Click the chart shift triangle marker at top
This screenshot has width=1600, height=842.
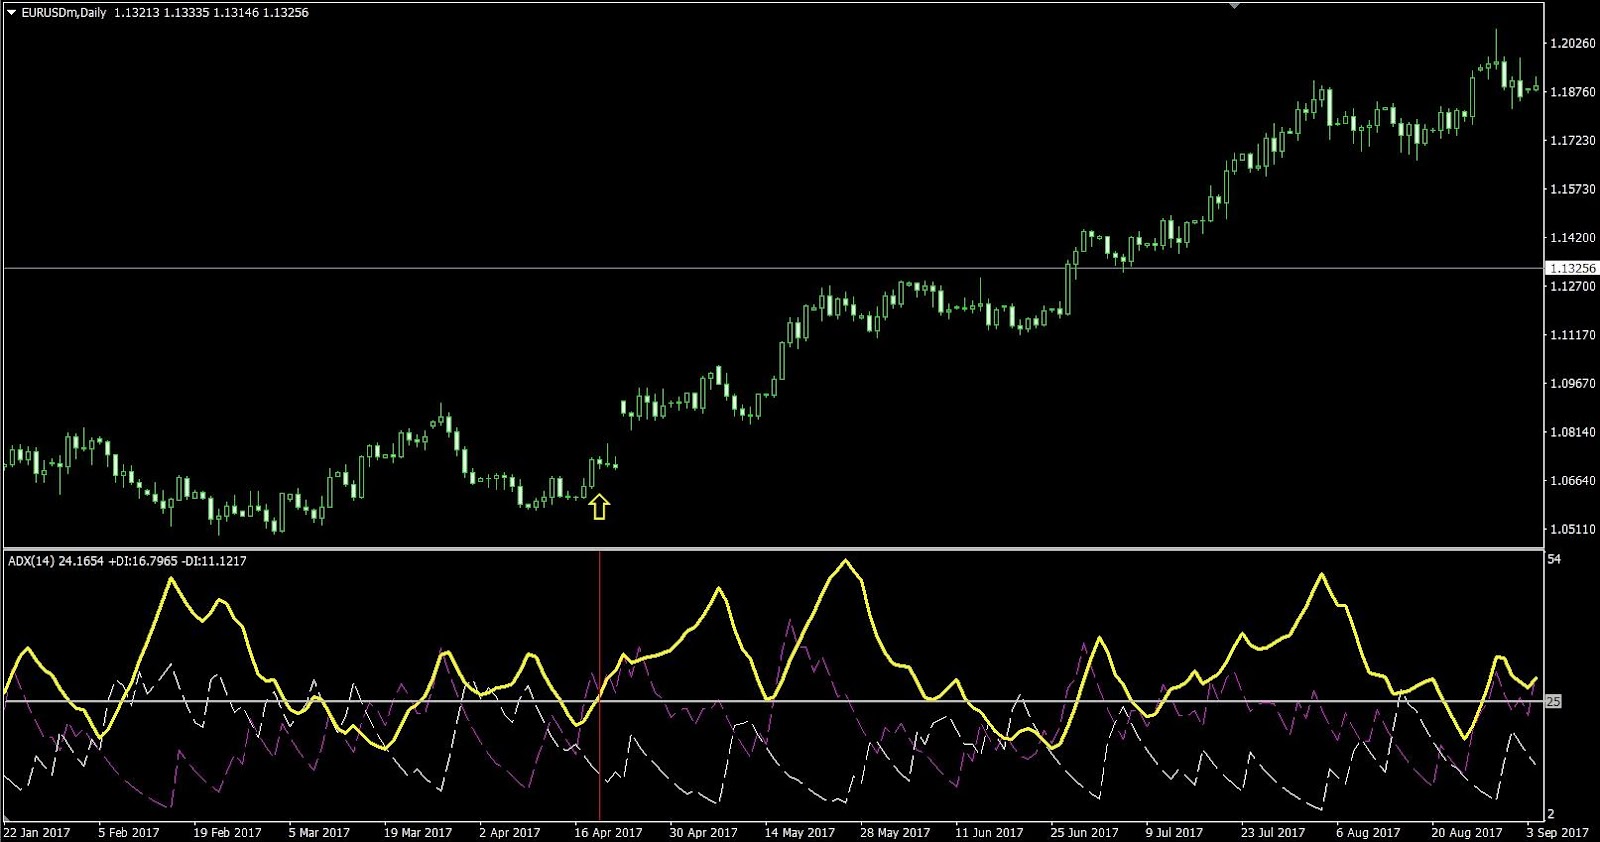click(x=1235, y=6)
